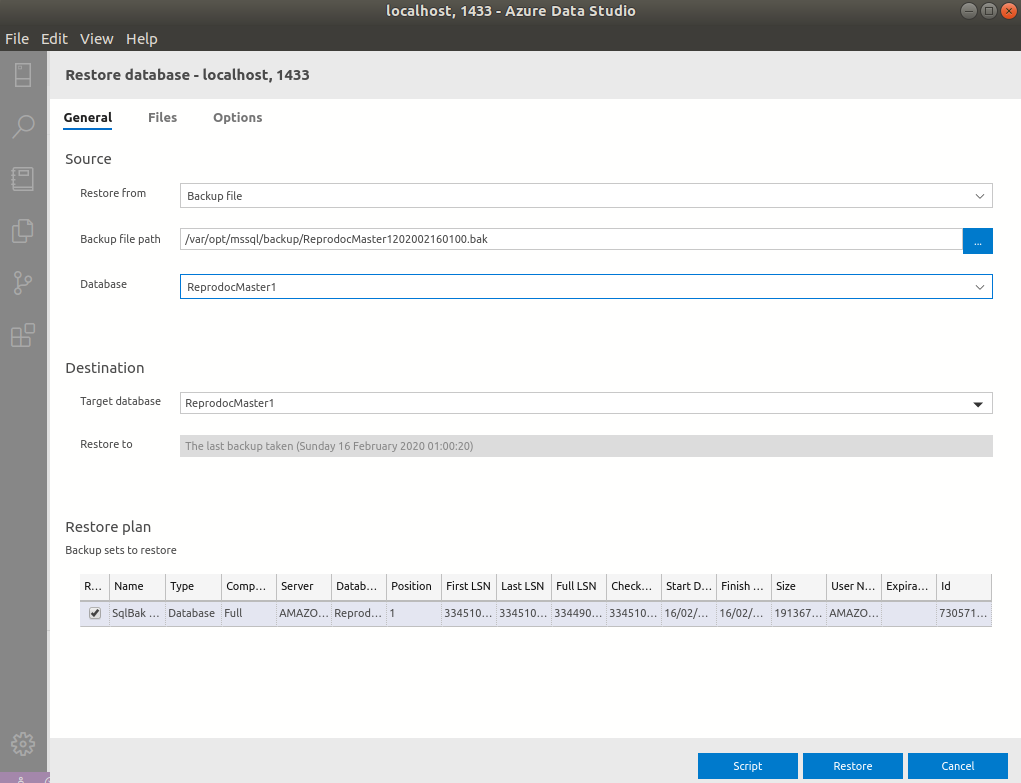Open the View menu

96,38
